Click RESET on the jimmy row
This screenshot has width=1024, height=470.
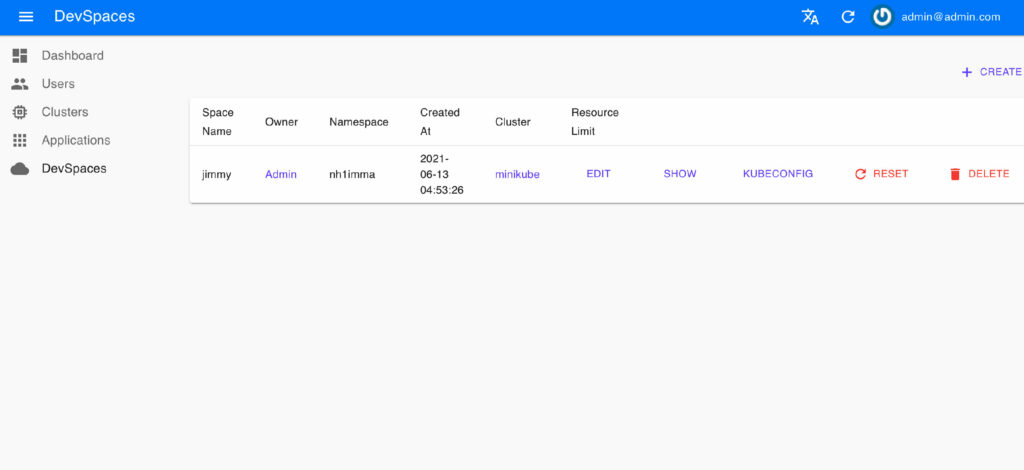[x=881, y=174]
